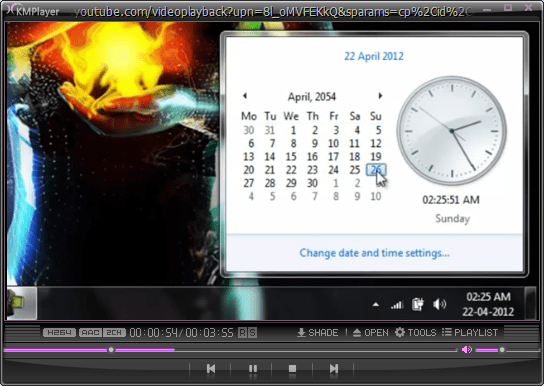Click the SHADE button
Image resolution: width=544 pixels, height=386 pixels.
318,333
